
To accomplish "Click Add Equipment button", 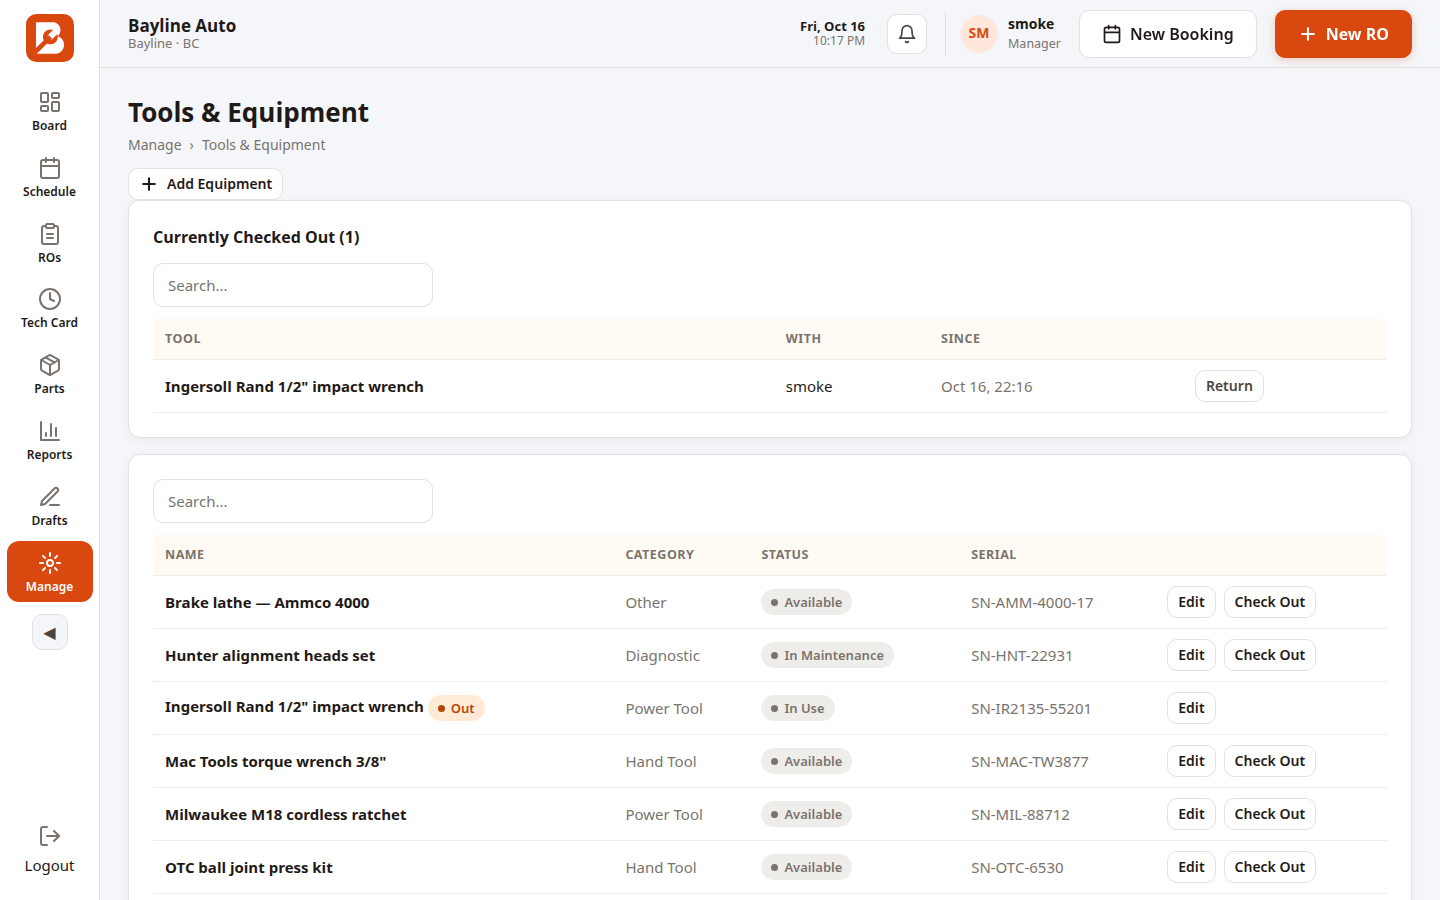I will [x=206, y=184].
